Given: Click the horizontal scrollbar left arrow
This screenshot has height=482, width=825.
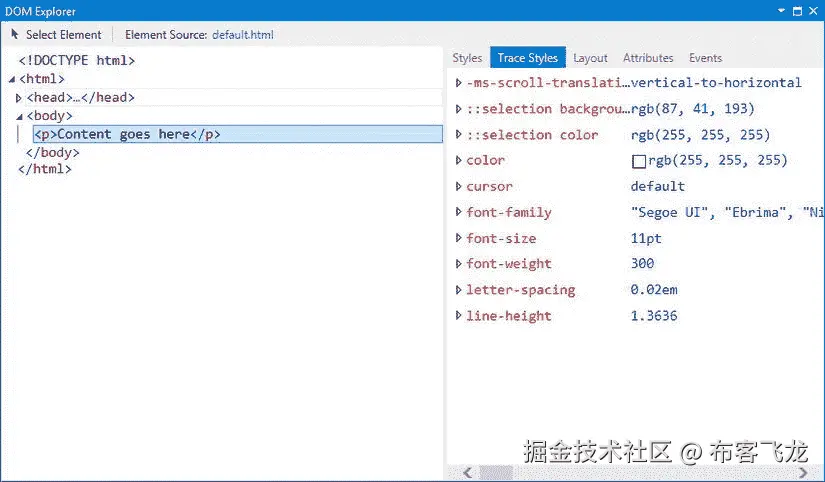Looking at the screenshot, I should [x=467, y=473].
